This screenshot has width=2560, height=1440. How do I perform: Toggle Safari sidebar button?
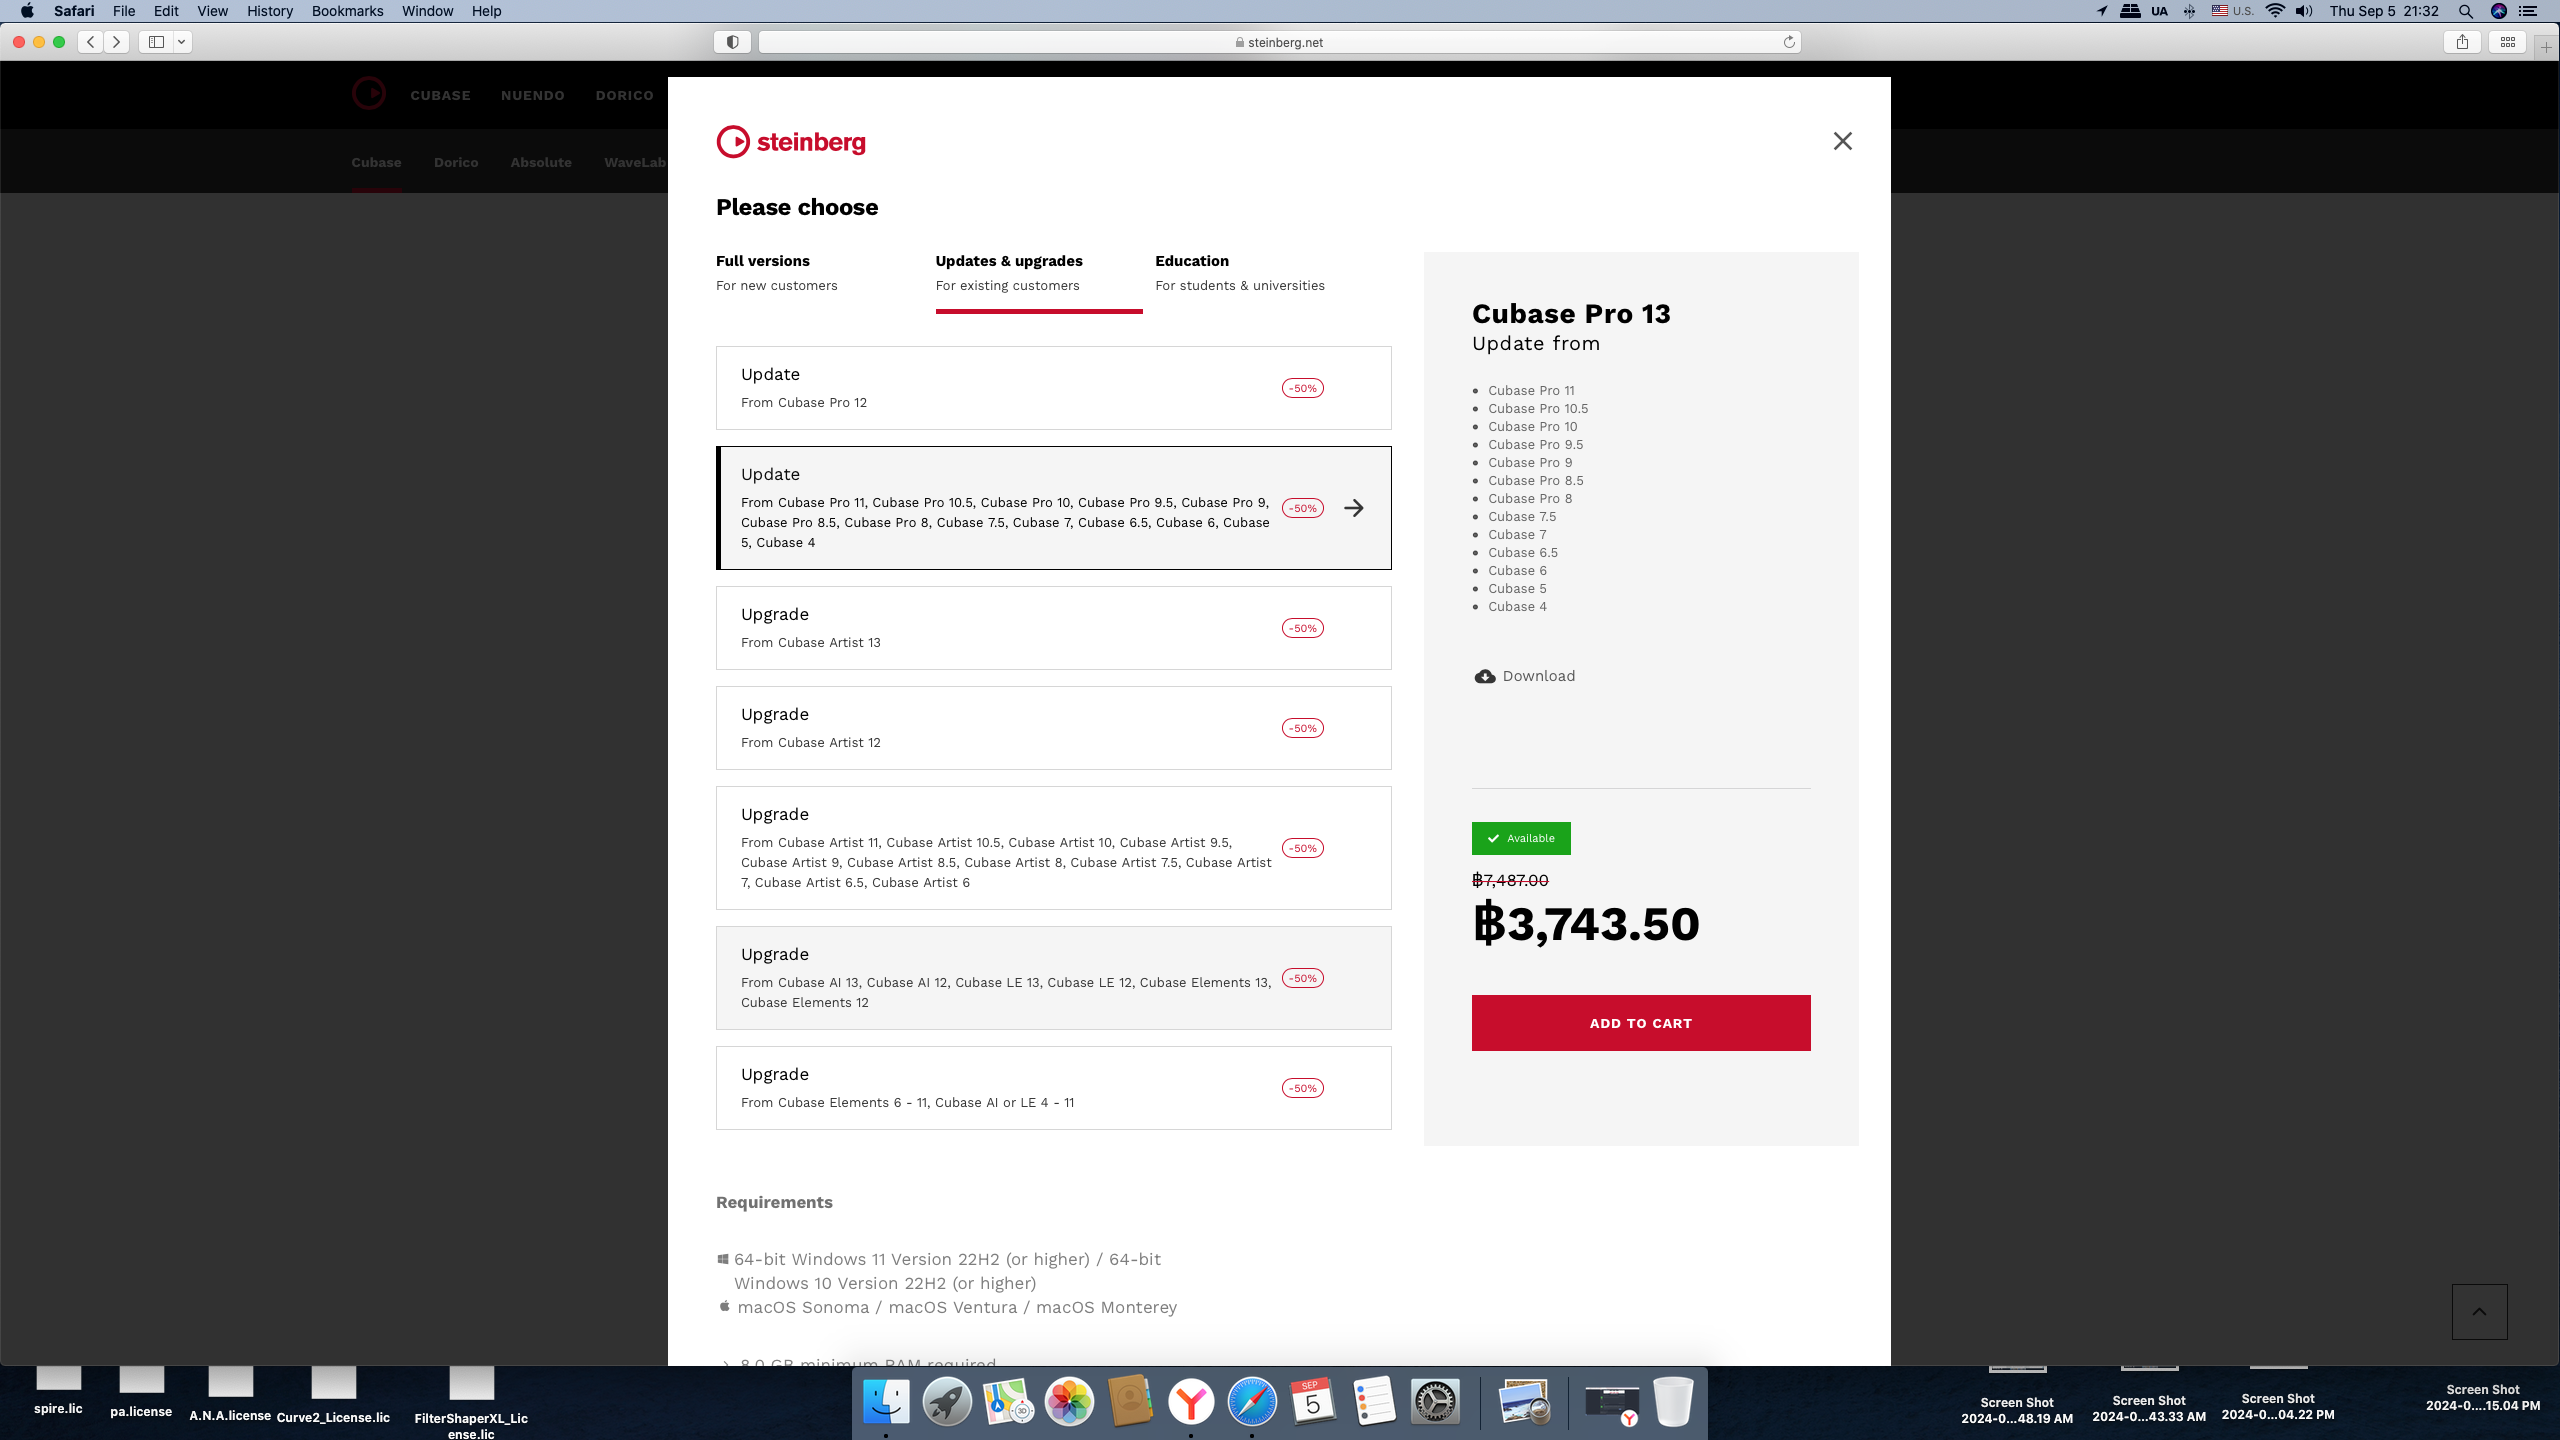point(156,42)
